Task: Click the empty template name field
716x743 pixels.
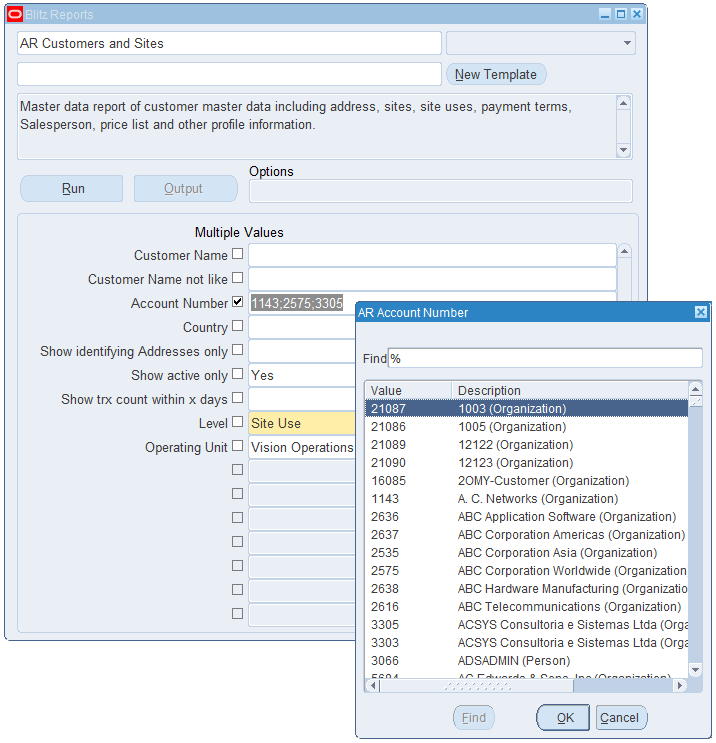Action: (229, 74)
